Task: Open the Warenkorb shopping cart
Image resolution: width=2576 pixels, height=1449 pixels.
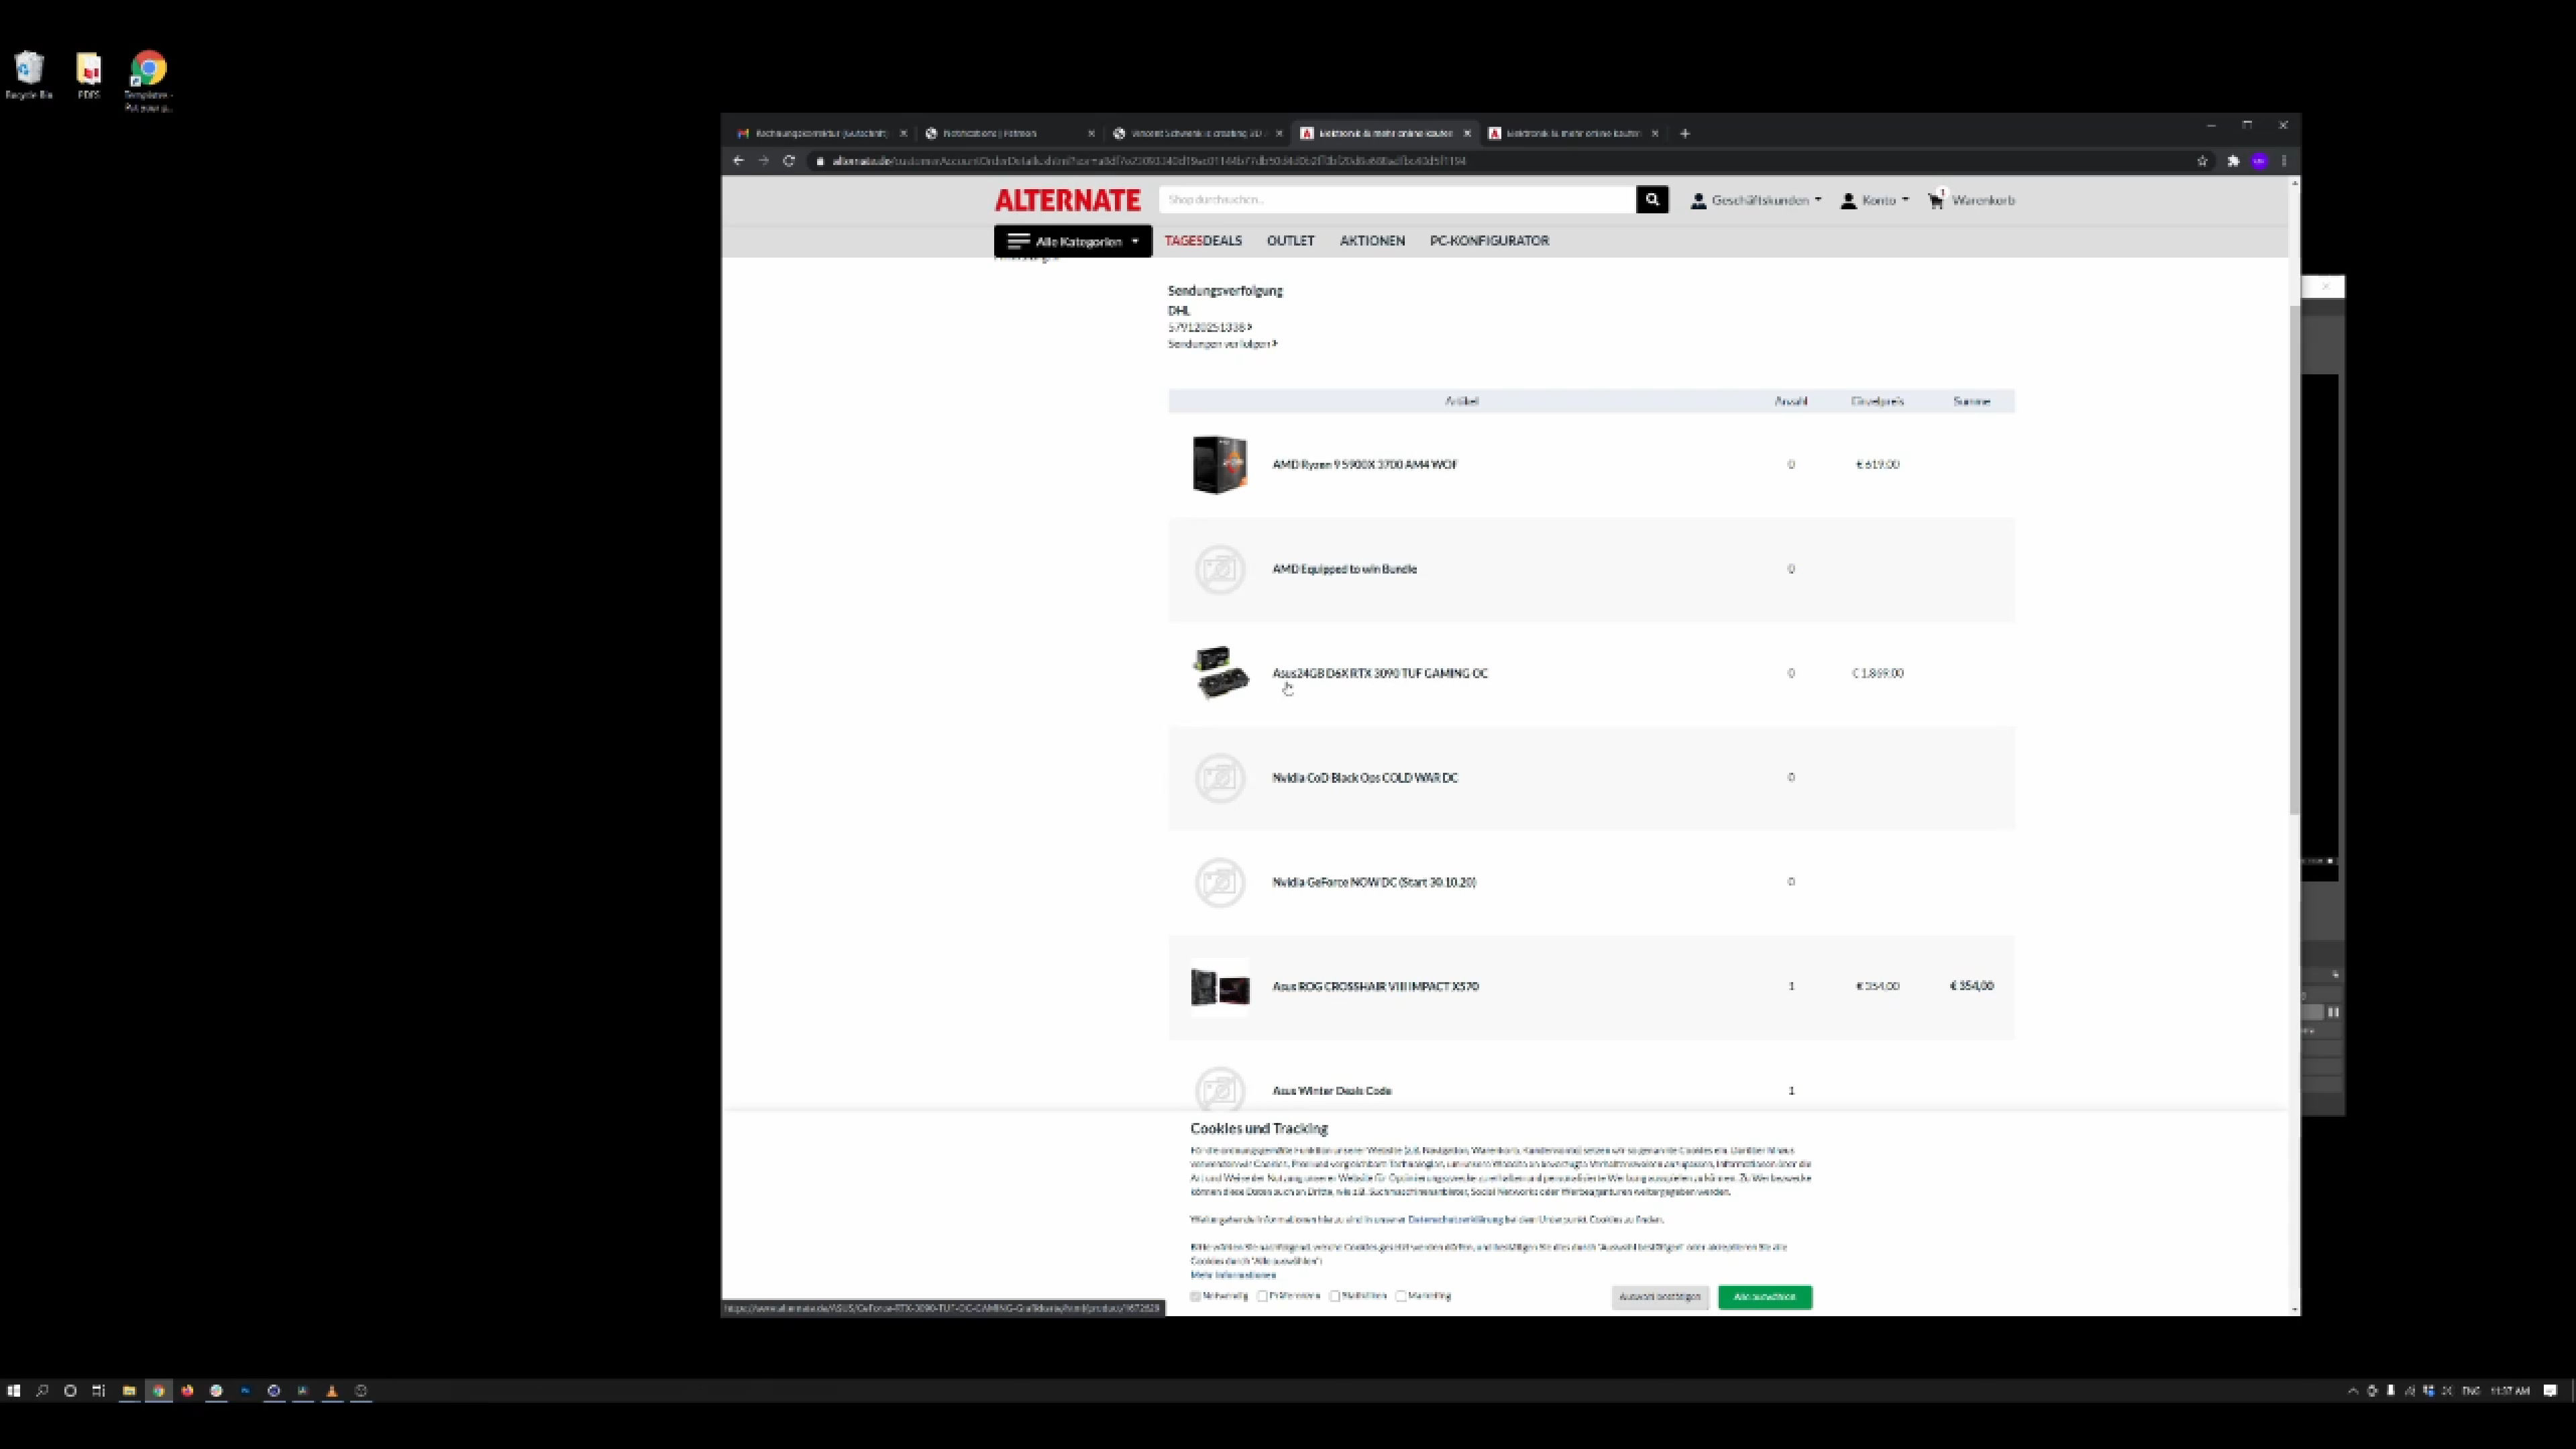Action: pyautogui.click(x=1971, y=200)
